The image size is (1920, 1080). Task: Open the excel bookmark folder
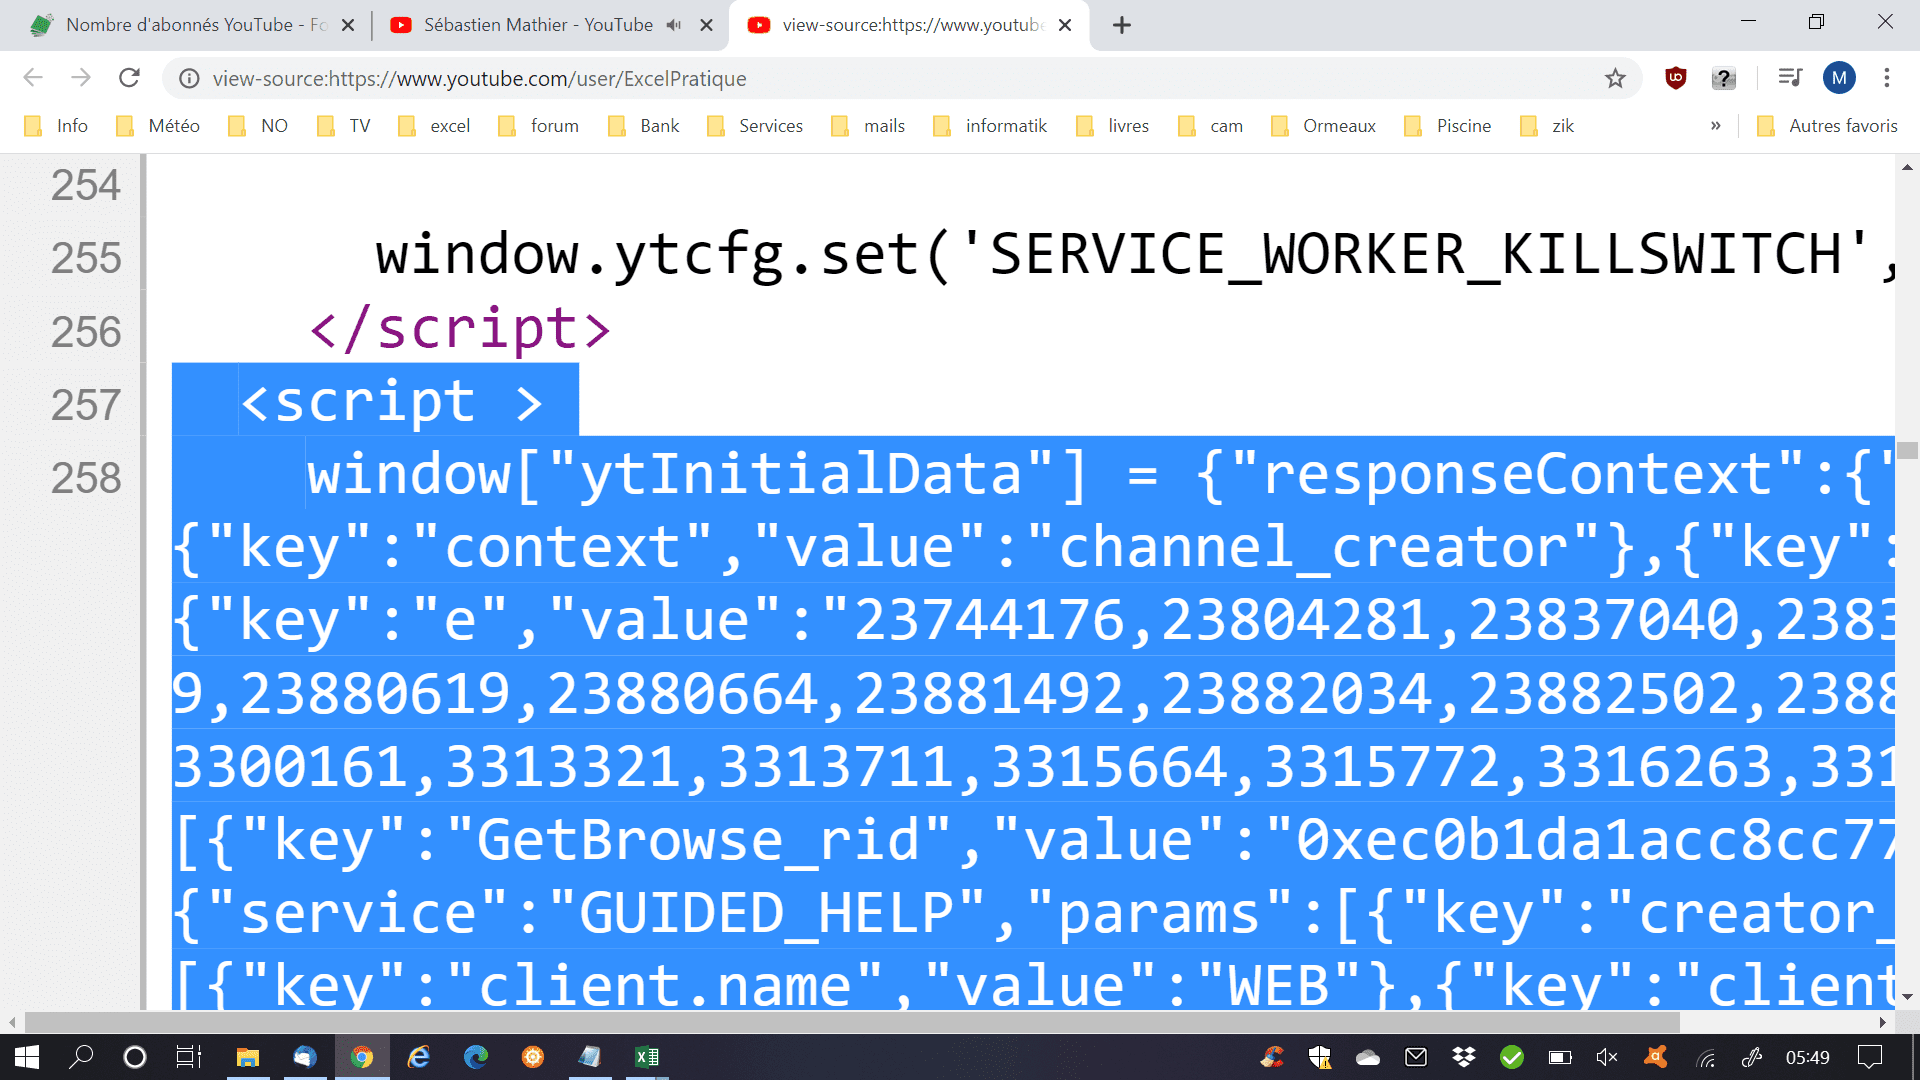pos(435,126)
